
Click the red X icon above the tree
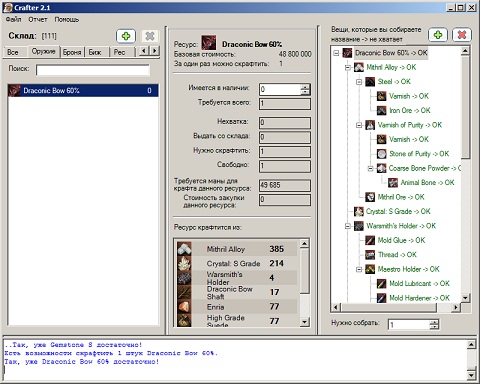462,35
